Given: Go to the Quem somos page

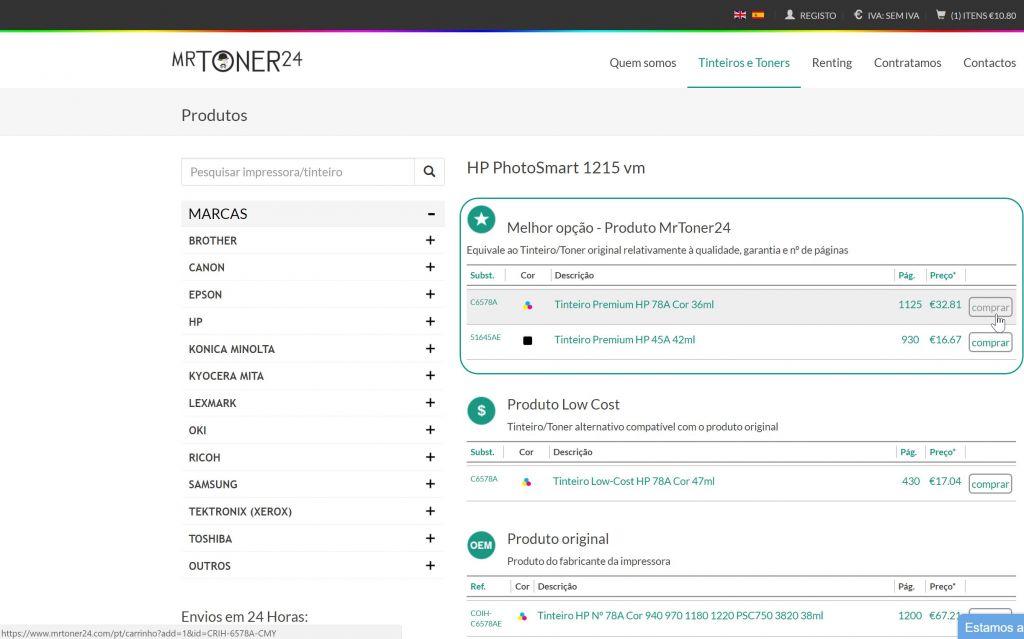Looking at the screenshot, I should tap(642, 62).
